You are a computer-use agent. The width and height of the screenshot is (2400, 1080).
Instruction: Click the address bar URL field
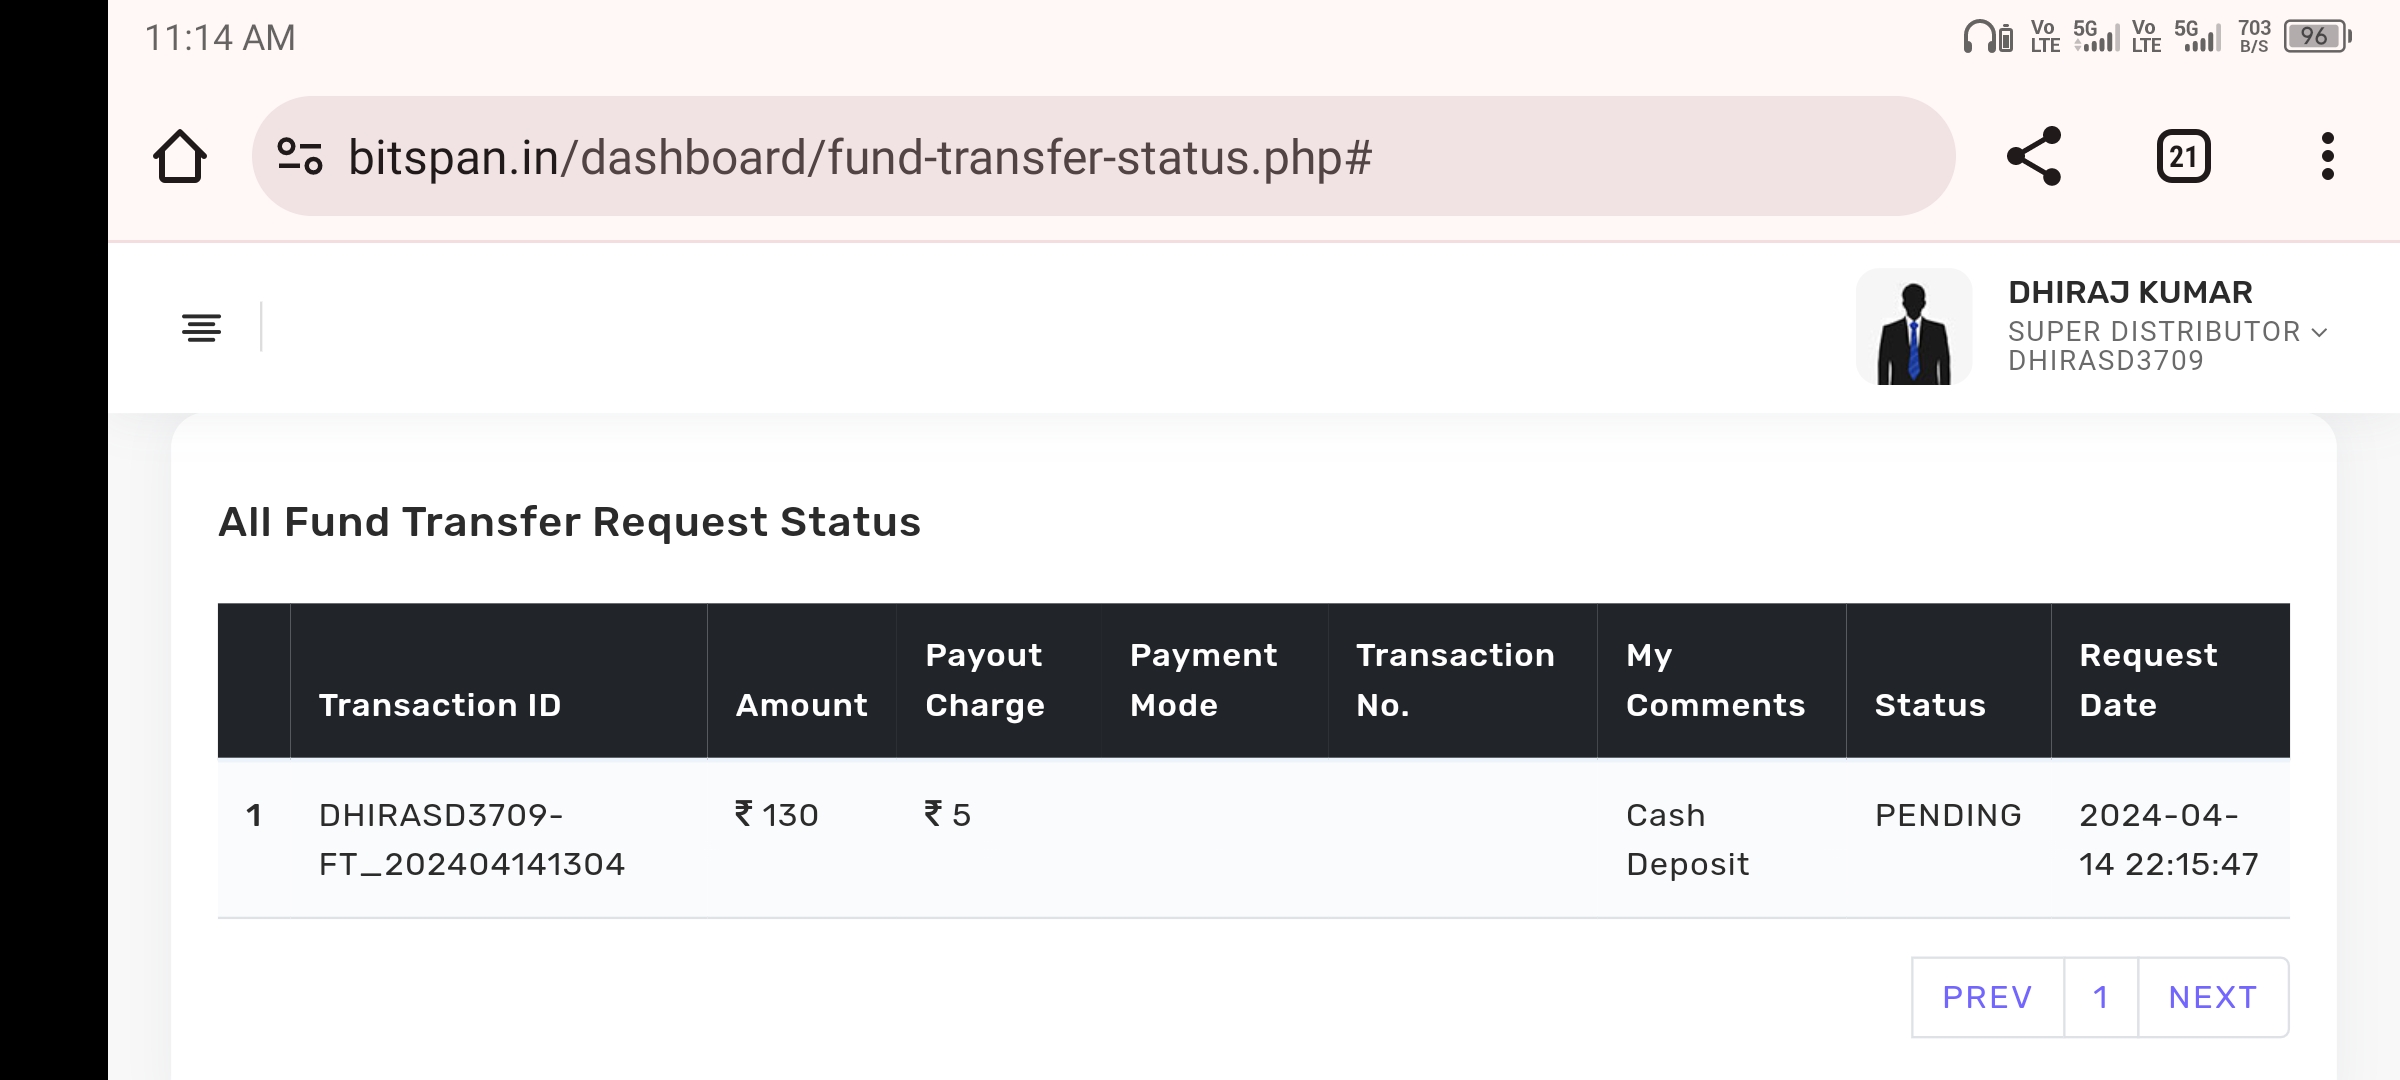click(860, 157)
